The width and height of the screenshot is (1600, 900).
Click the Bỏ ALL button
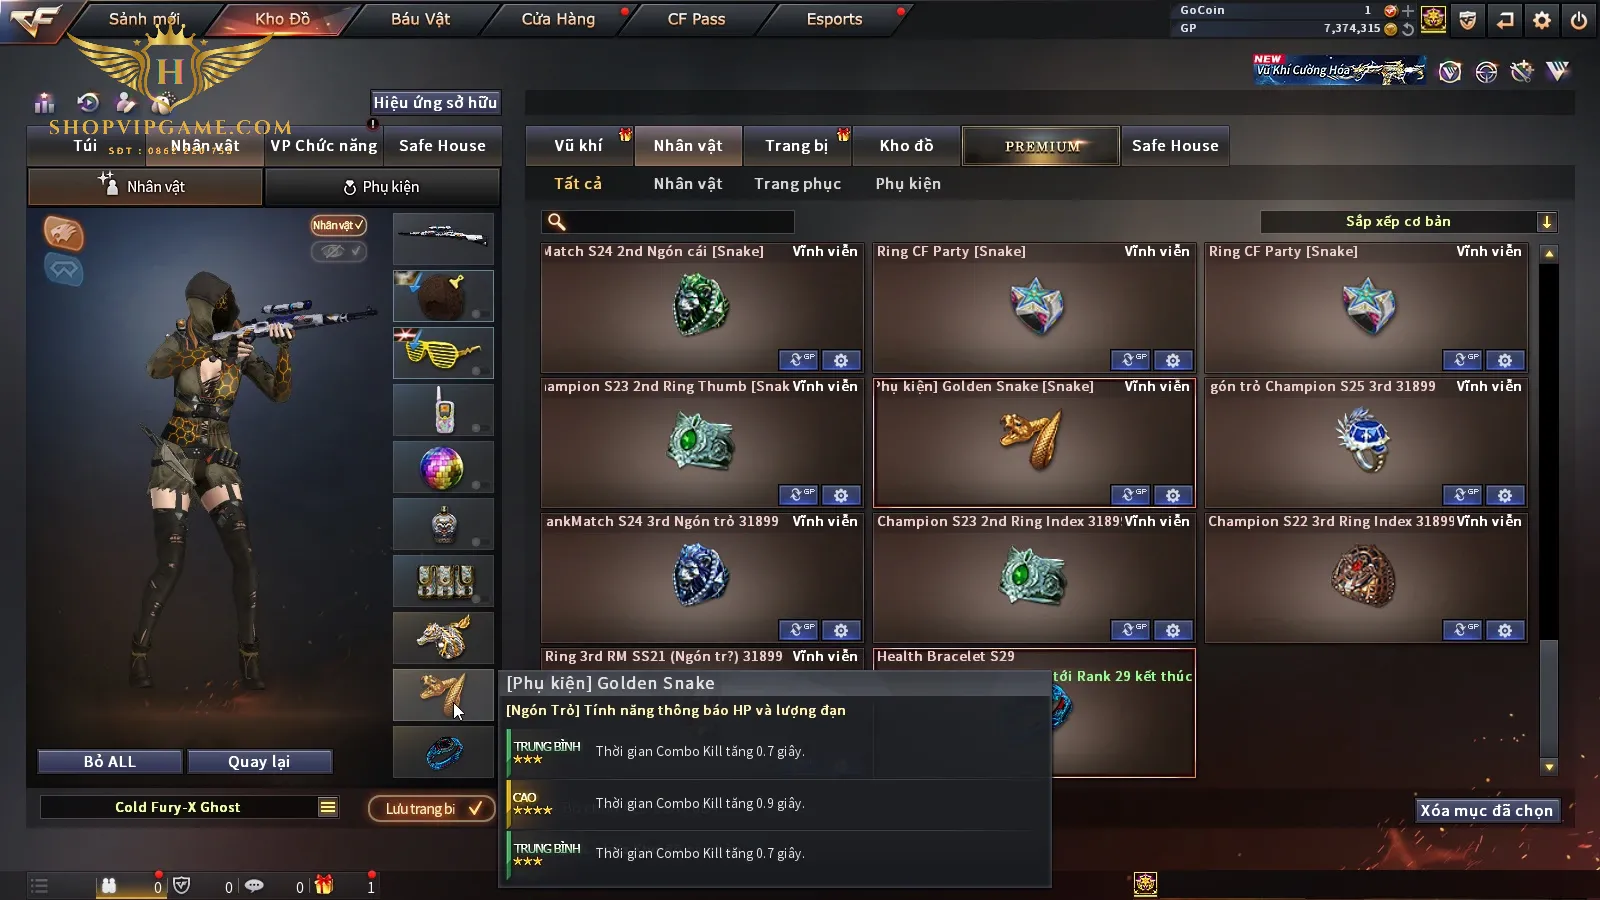pyautogui.click(x=110, y=762)
